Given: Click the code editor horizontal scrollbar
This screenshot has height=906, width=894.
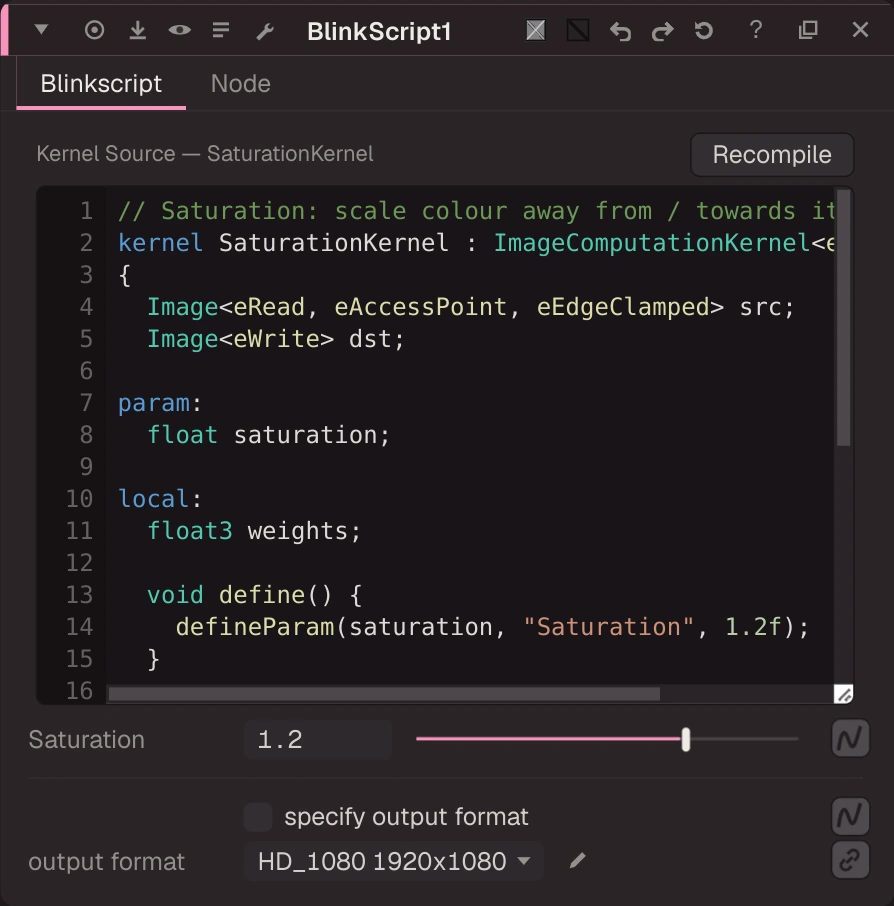Looking at the screenshot, I should pyautogui.click(x=384, y=694).
